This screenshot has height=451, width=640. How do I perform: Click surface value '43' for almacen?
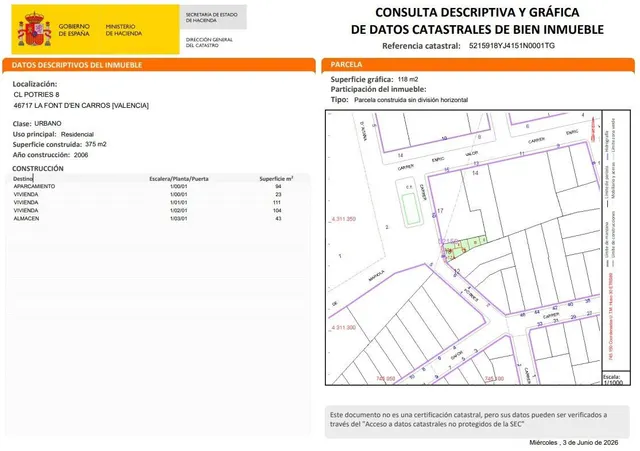click(278, 219)
